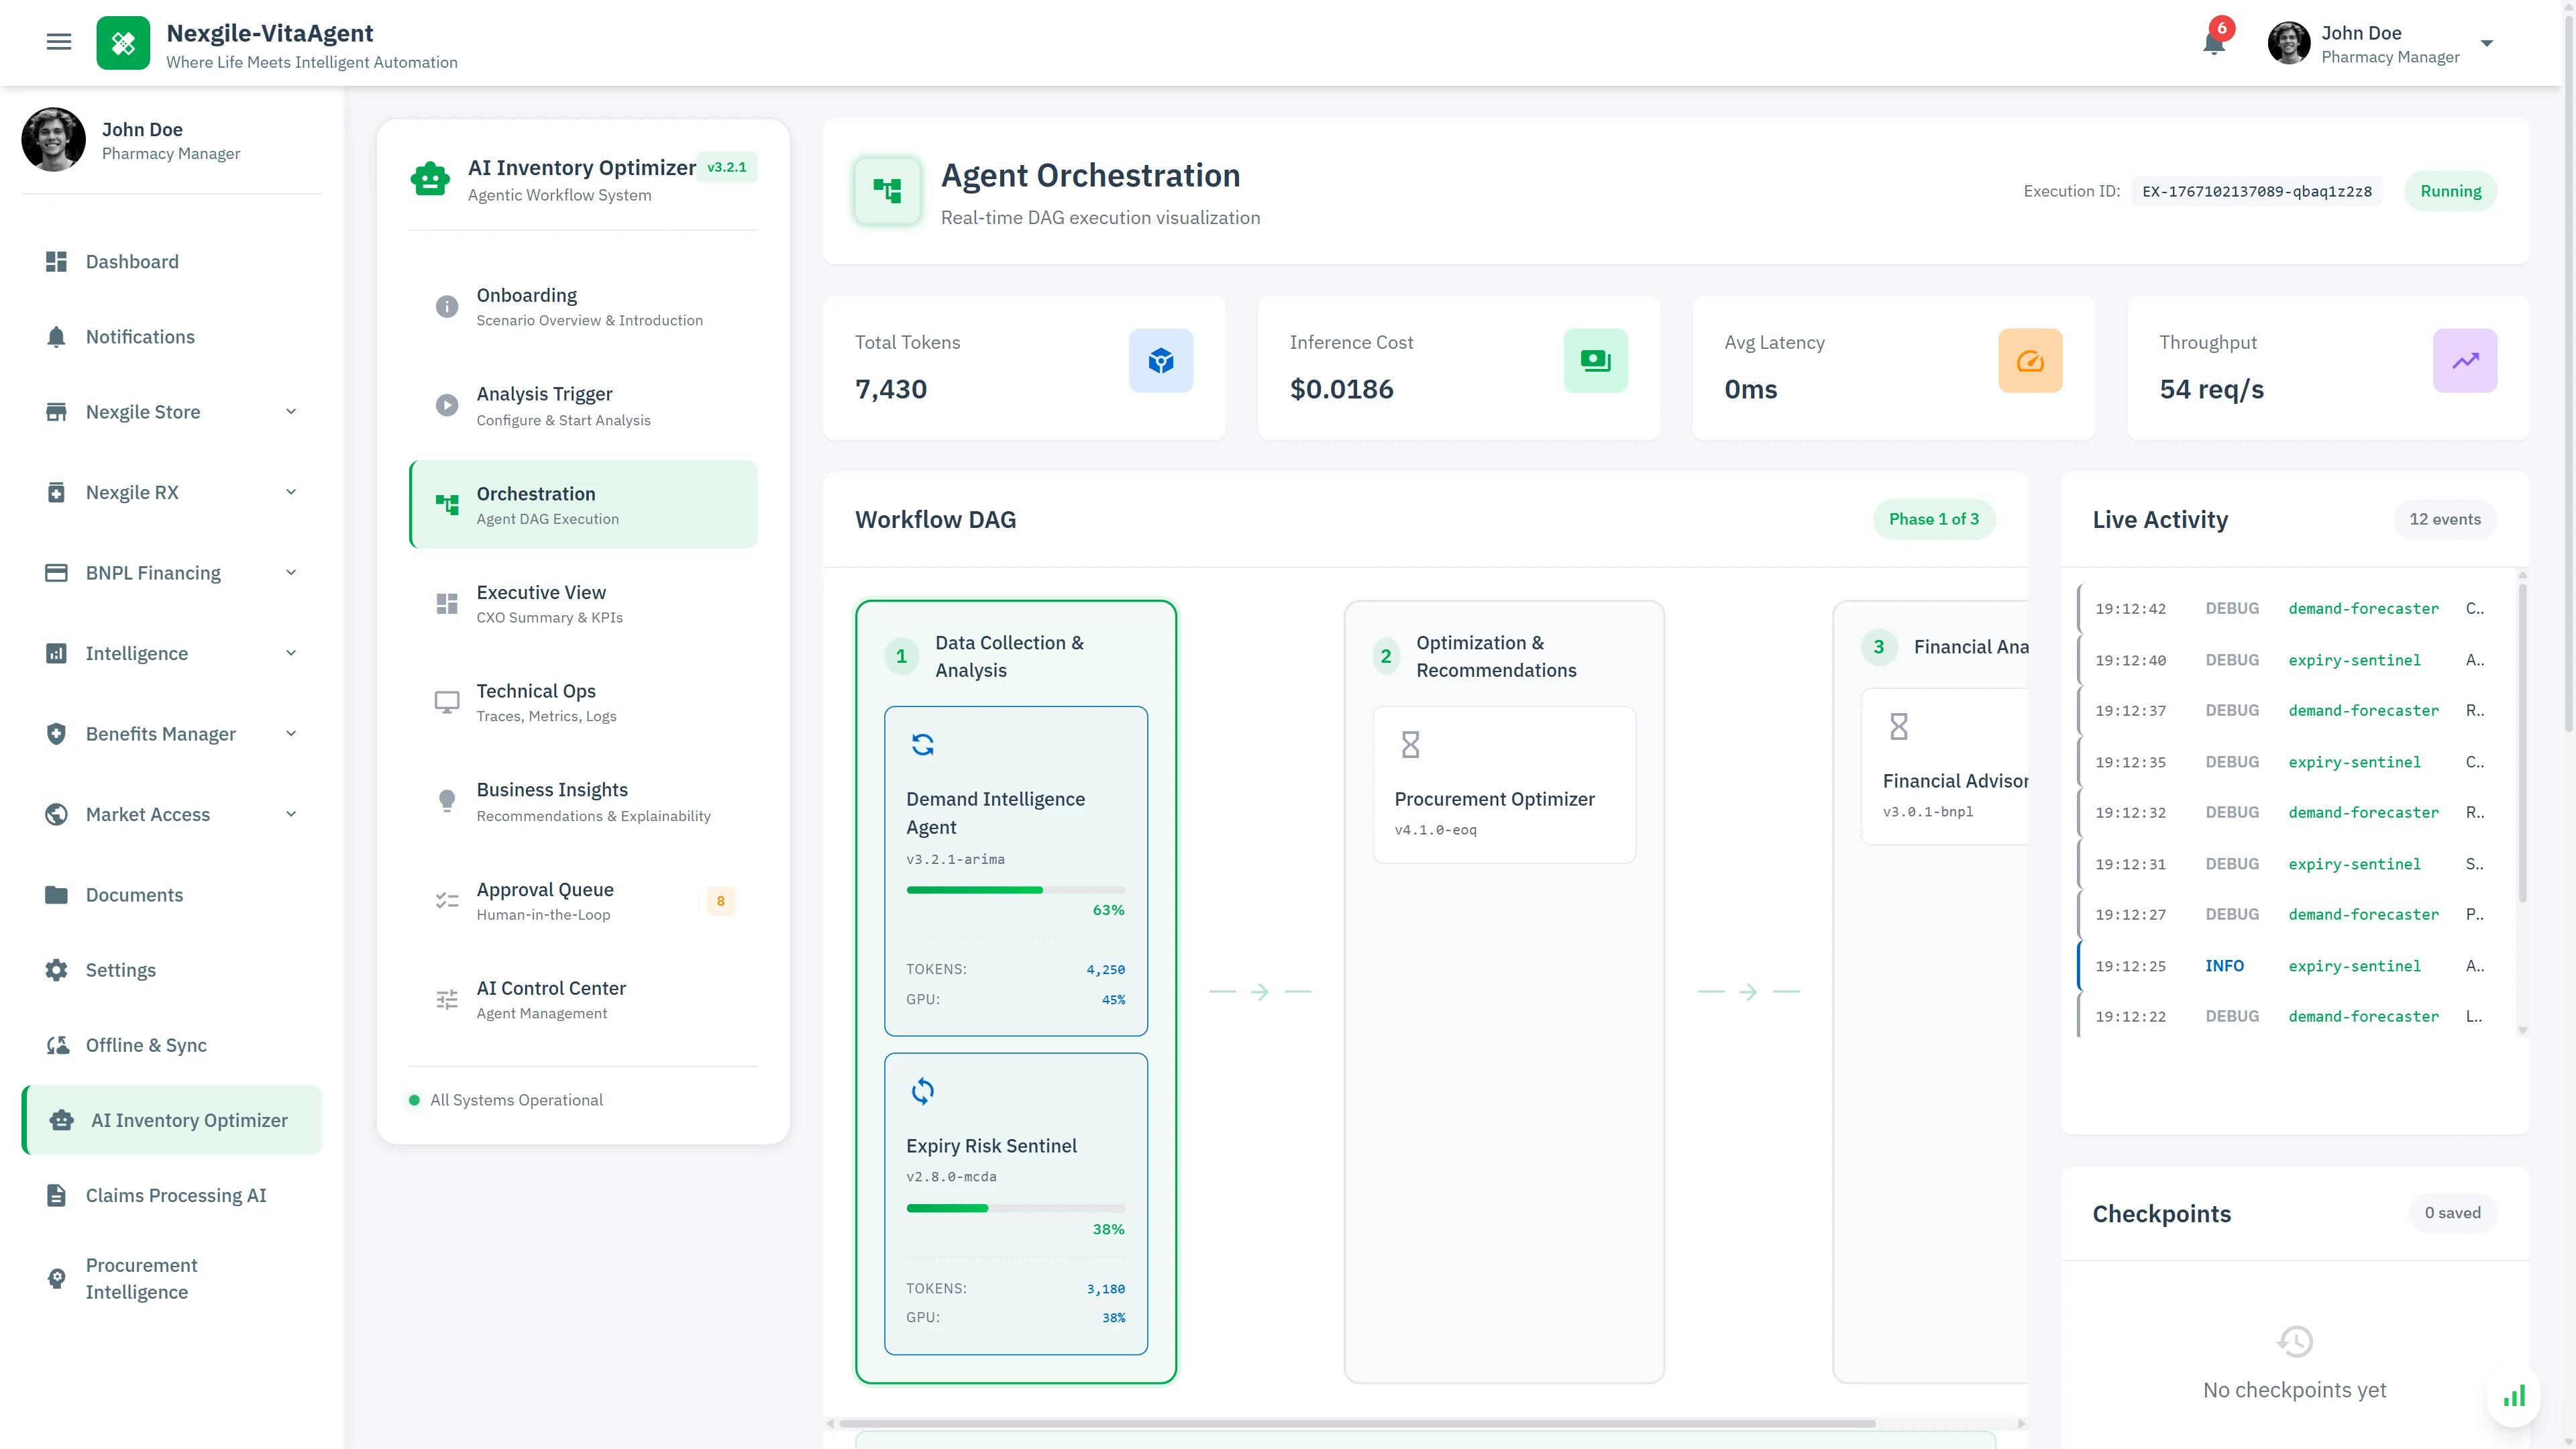Image resolution: width=2576 pixels, height=1449 pixels.
Task: Toggle the Phase 1 of 3 badge
Action: (1933, 519)
